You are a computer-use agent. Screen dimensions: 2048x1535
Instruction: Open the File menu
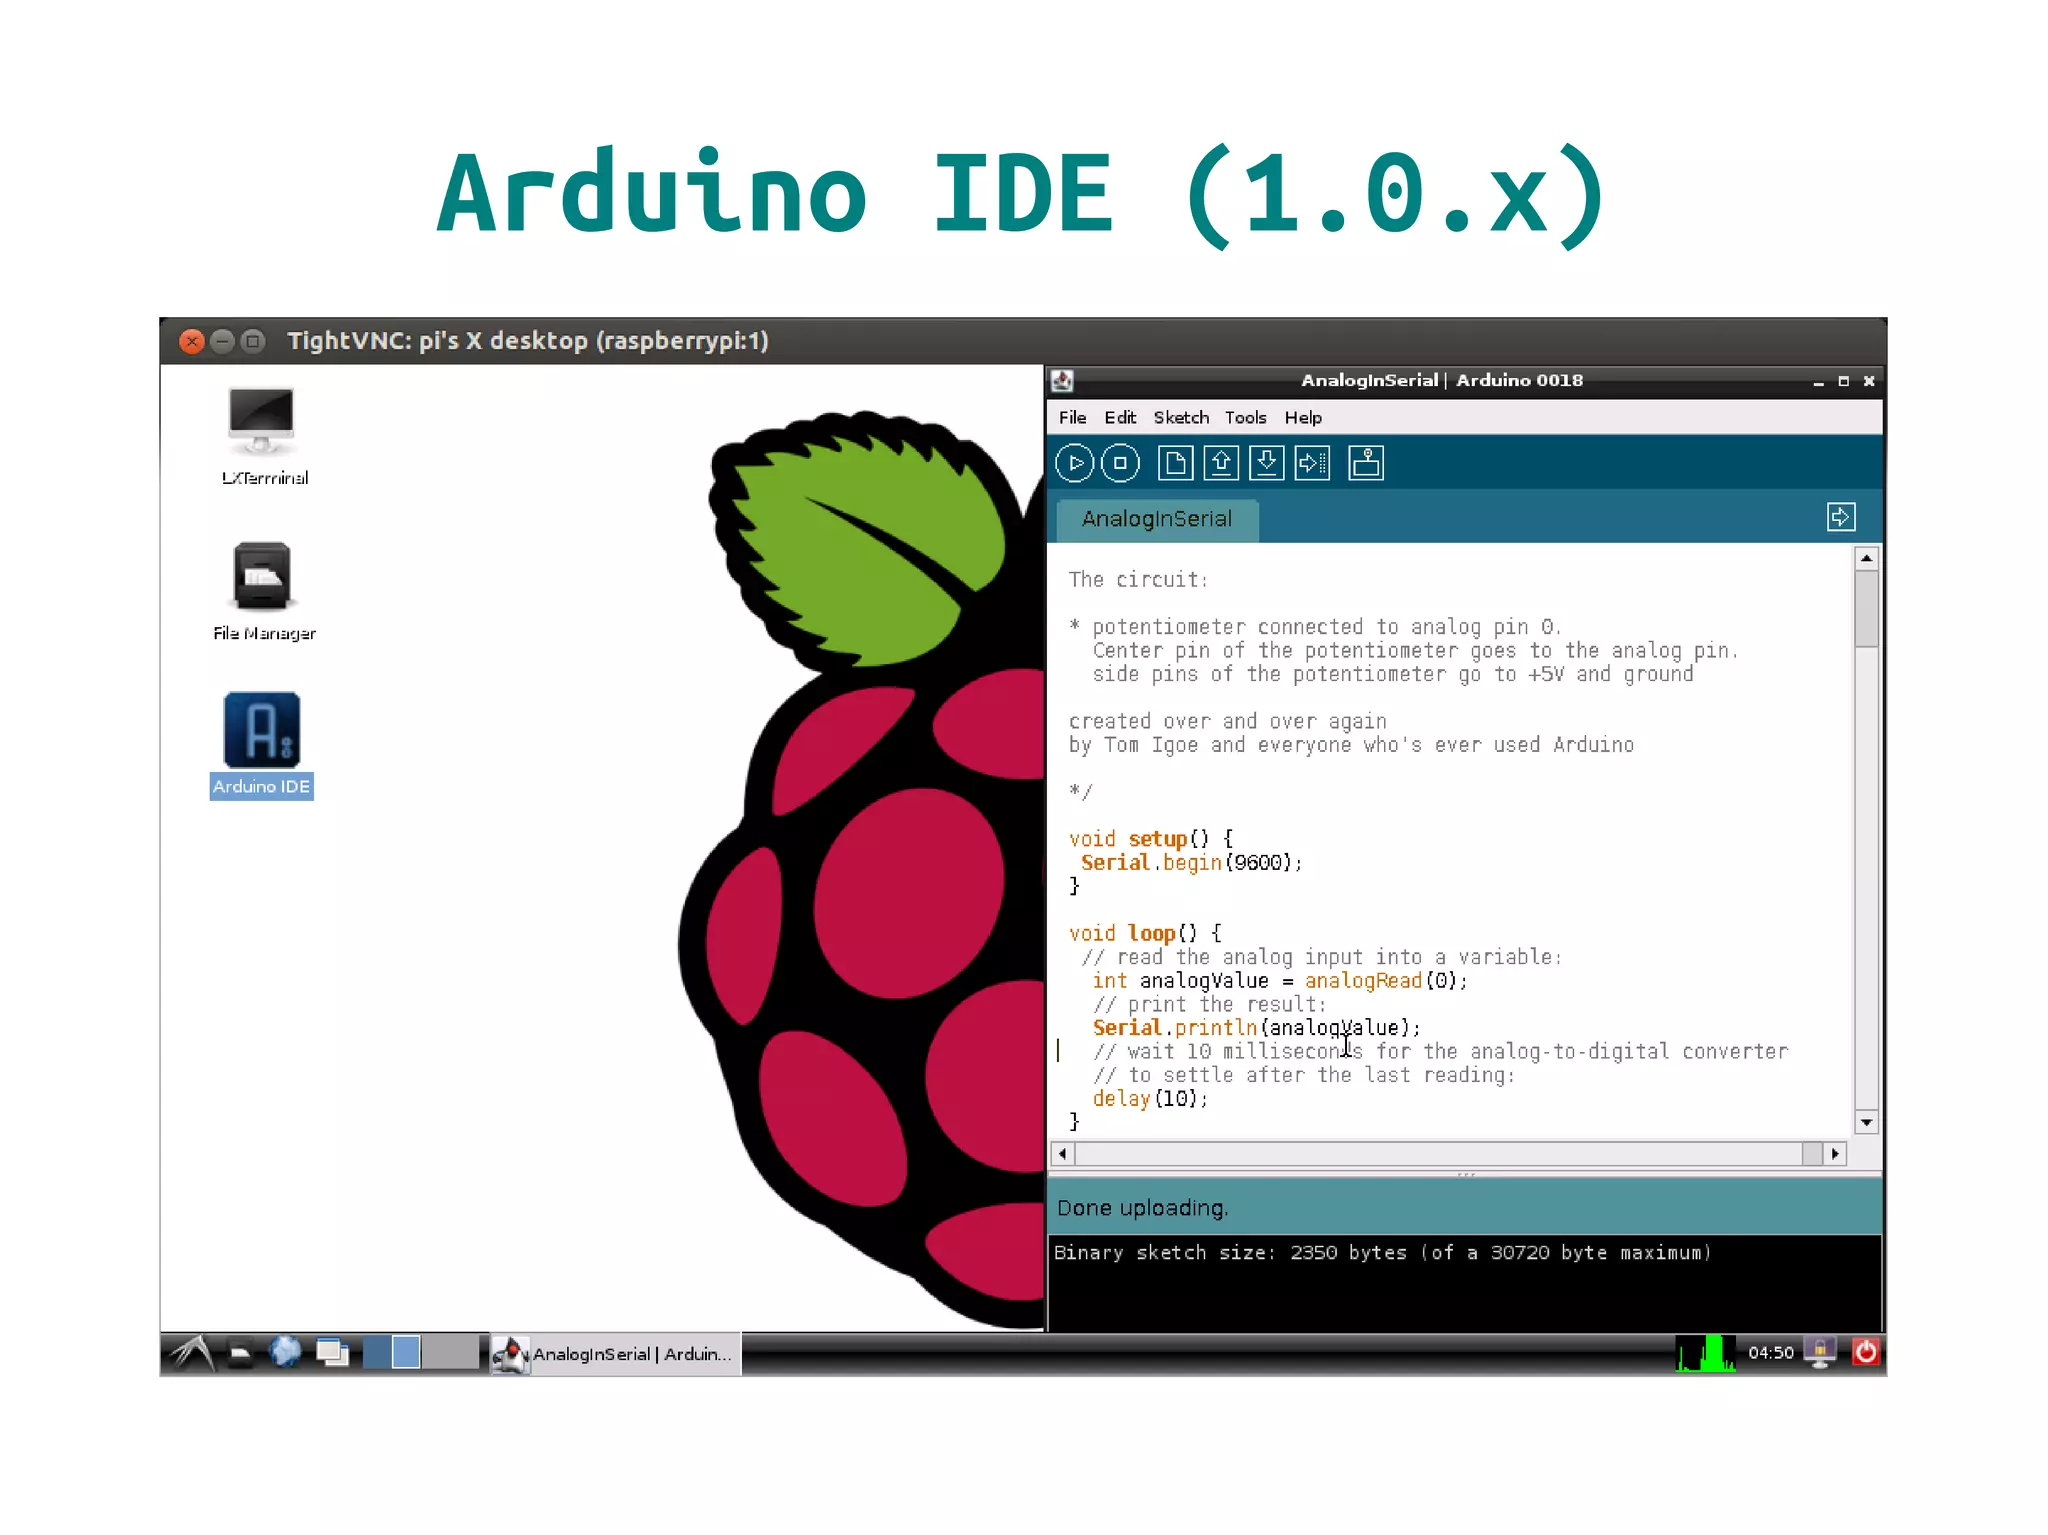pos(1072,418)
